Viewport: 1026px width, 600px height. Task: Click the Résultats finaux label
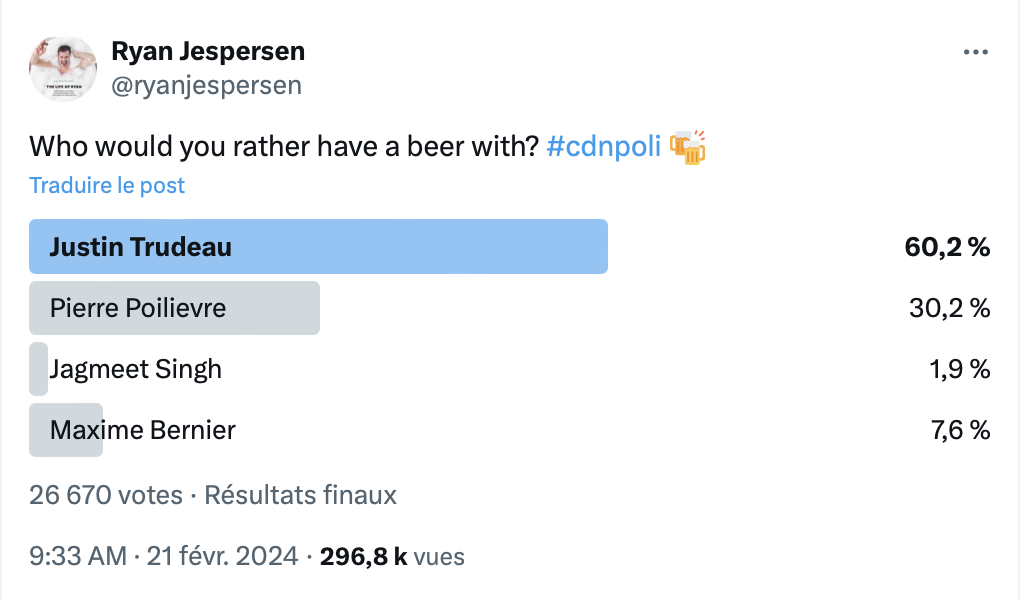tap(301, 495)
